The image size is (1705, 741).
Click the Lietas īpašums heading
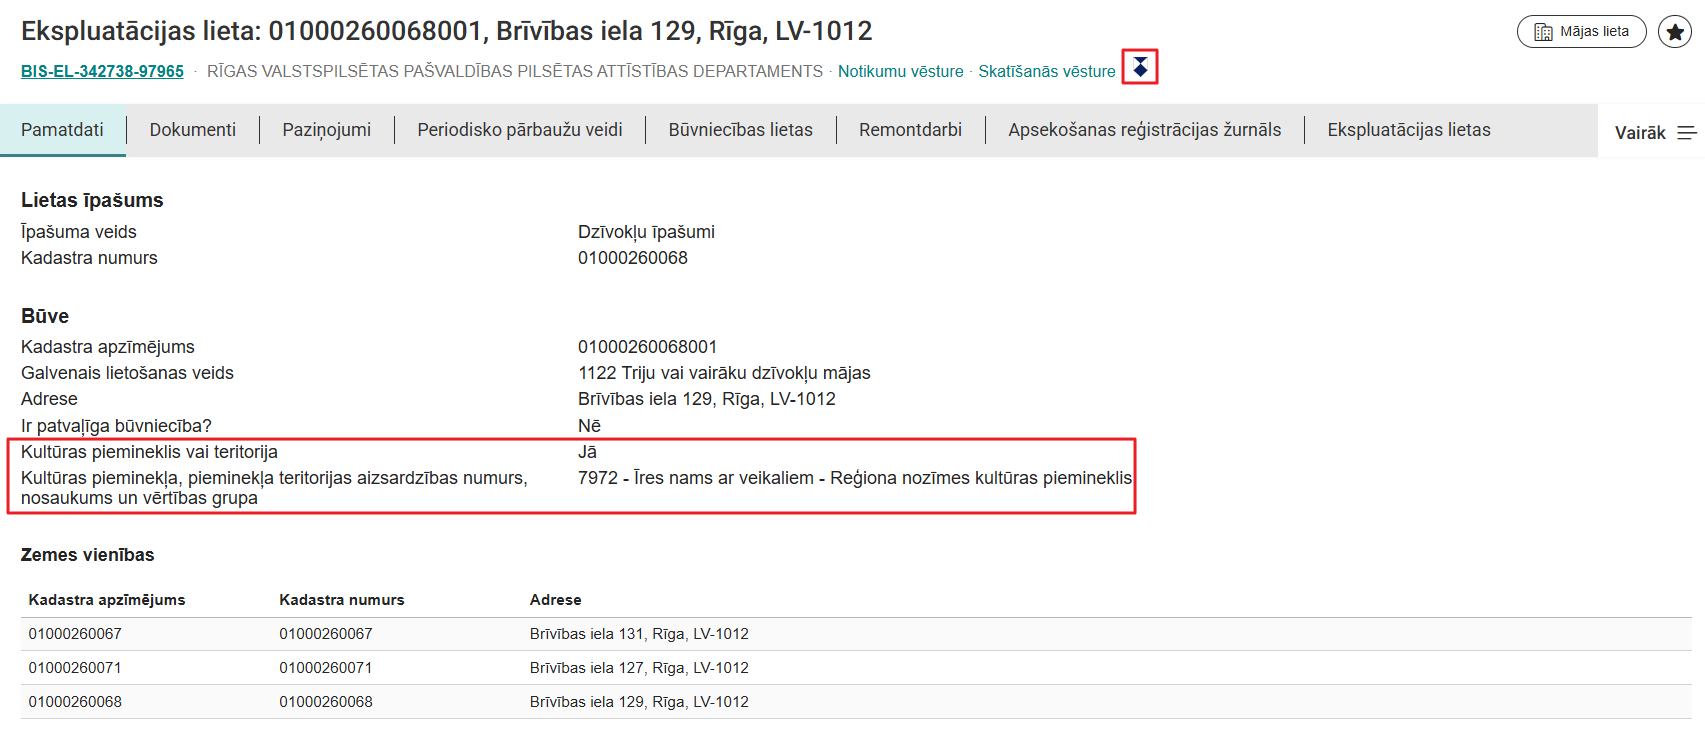click(92, 200)
